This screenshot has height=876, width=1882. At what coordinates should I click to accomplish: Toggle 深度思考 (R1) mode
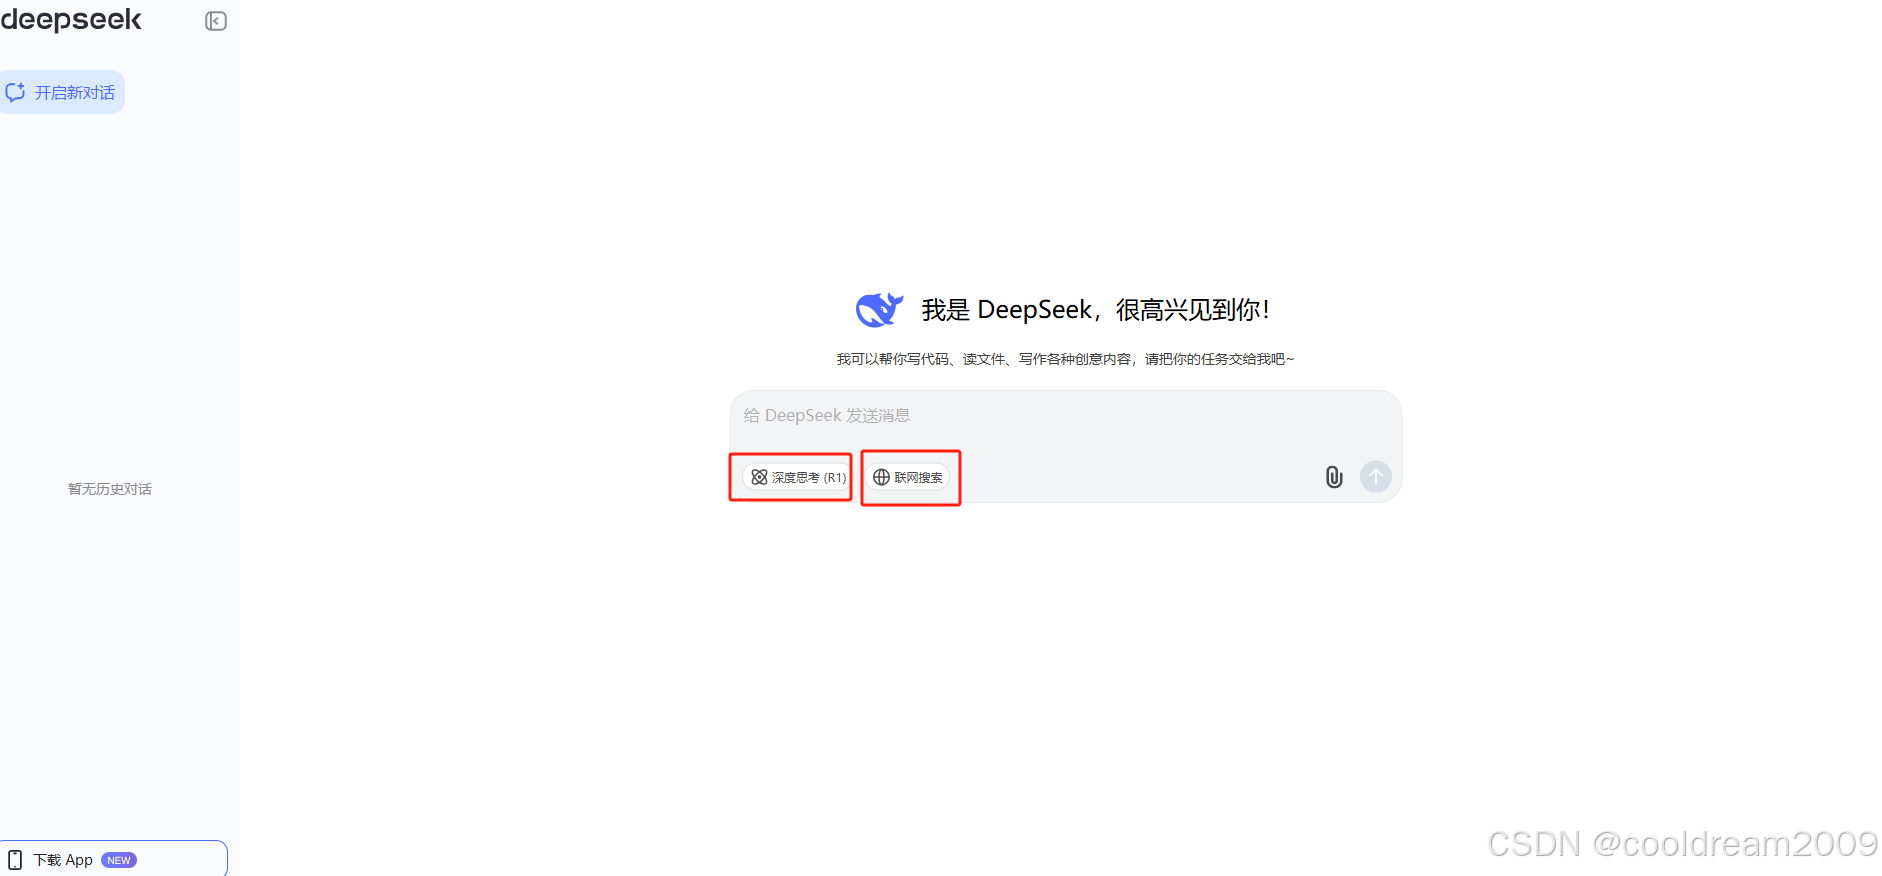click(x=797, y=477)
